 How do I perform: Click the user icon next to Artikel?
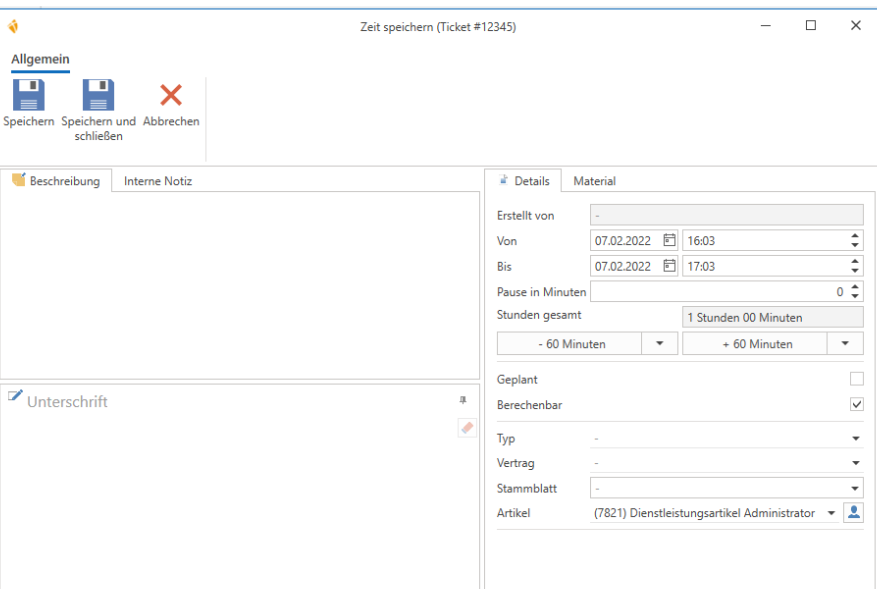pyautogui.click(x=853, y=513)
